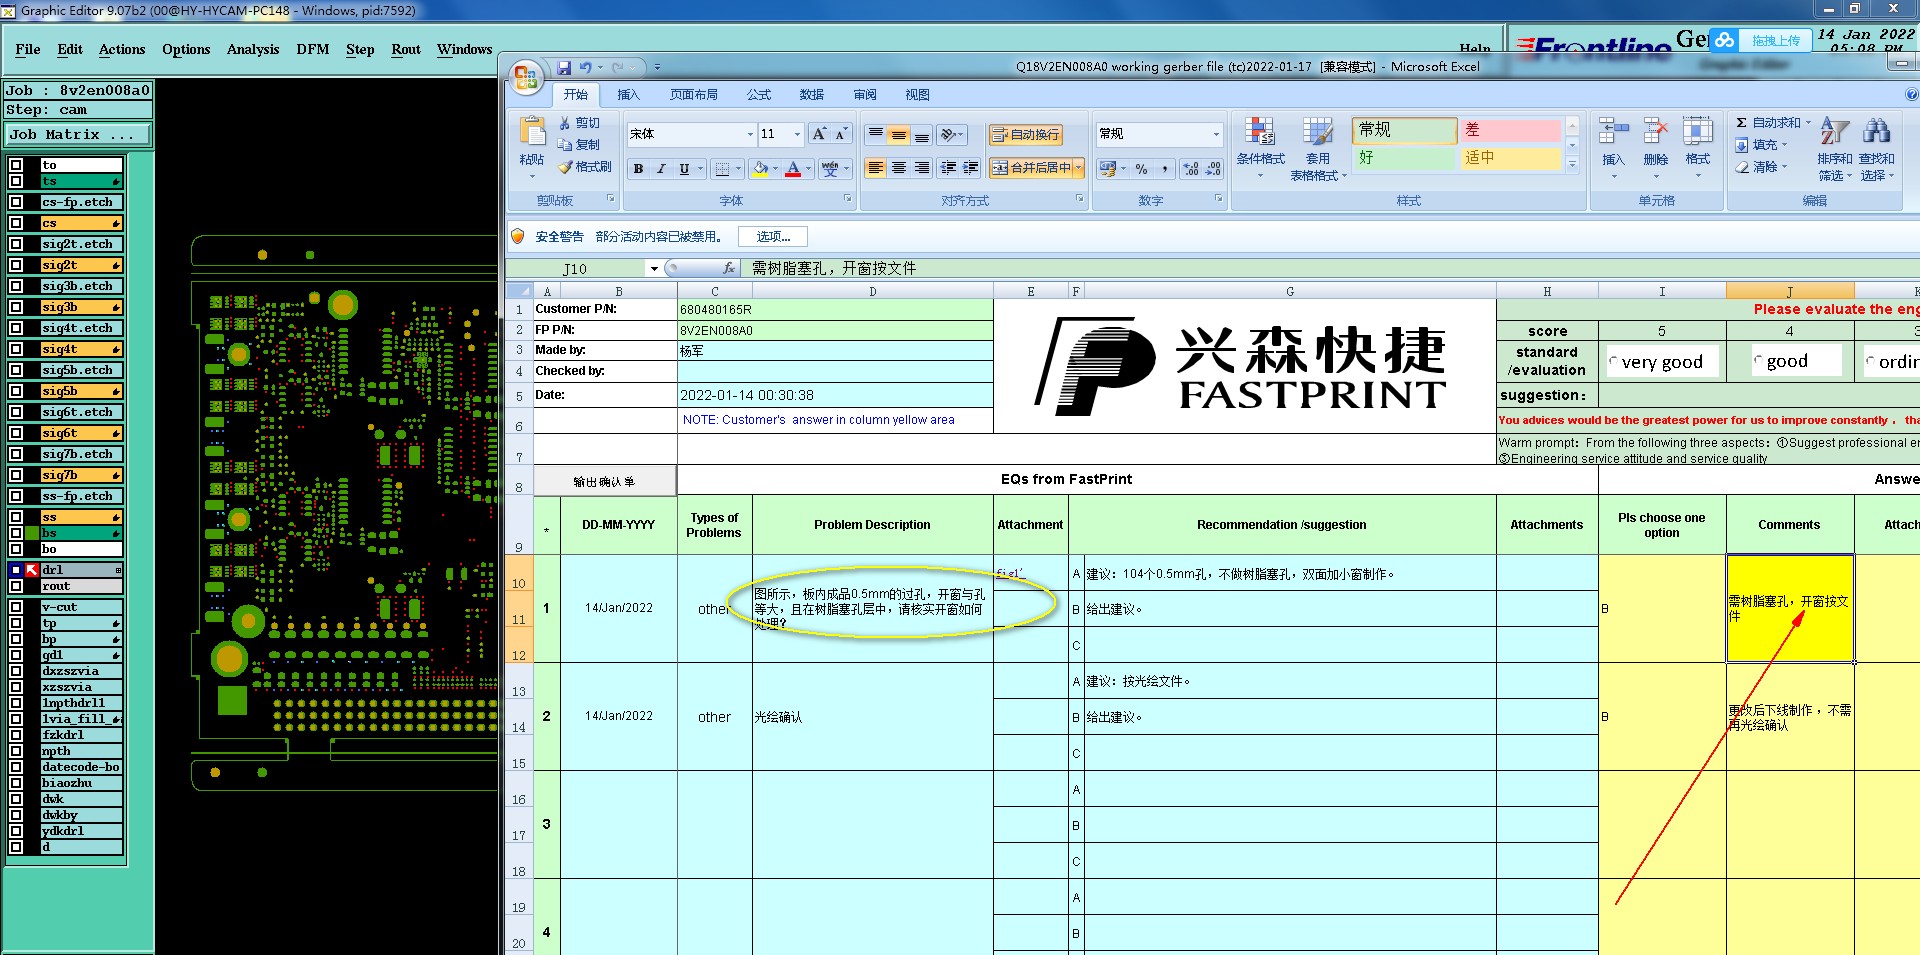Viewport: 1920px width, 955px height.
Task: Click the formula bar text
Action: [x=834, y=268]
